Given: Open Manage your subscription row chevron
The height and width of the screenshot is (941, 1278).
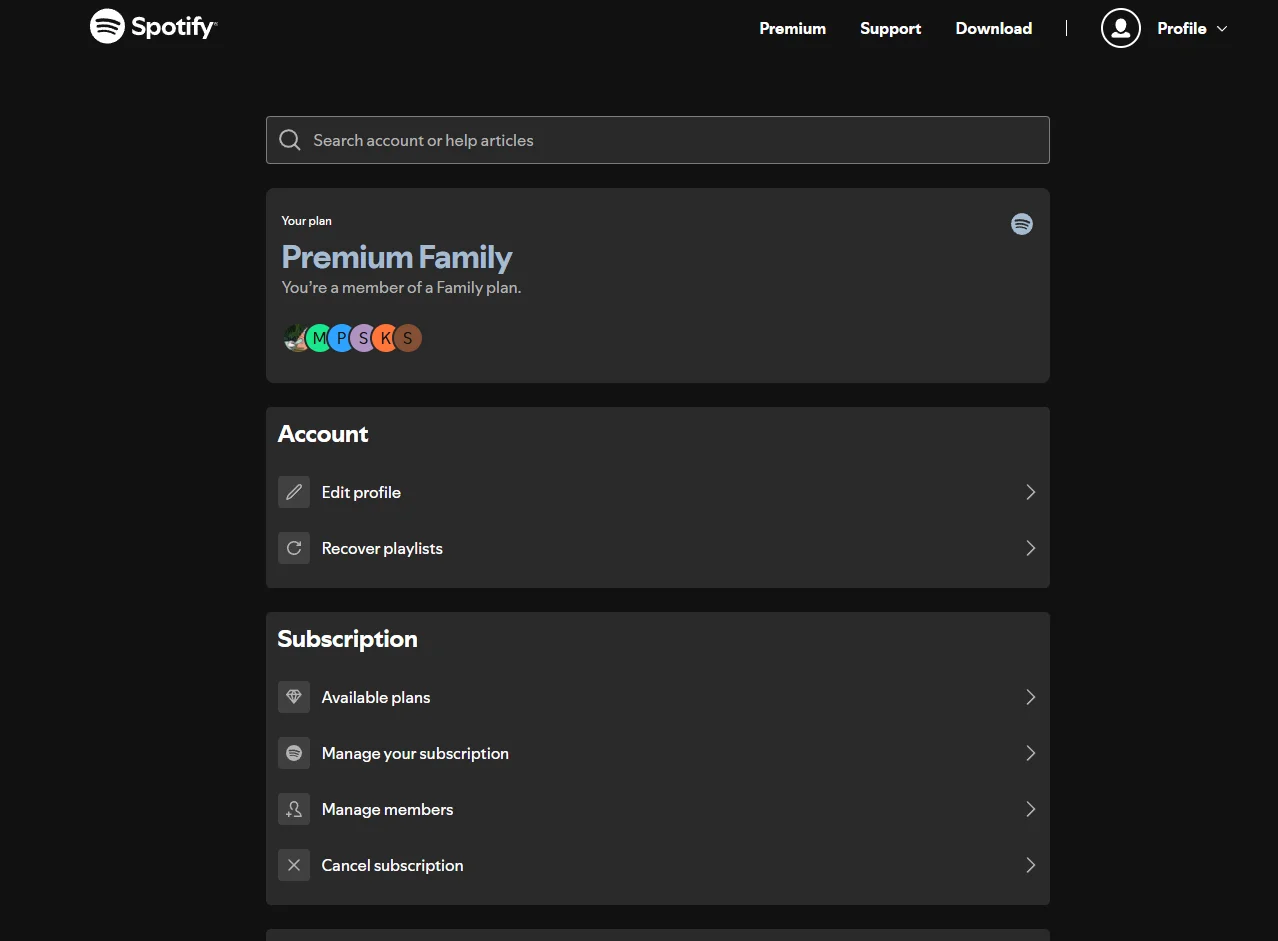Looking at the screenshot, I should click(x=1030, y=753).
